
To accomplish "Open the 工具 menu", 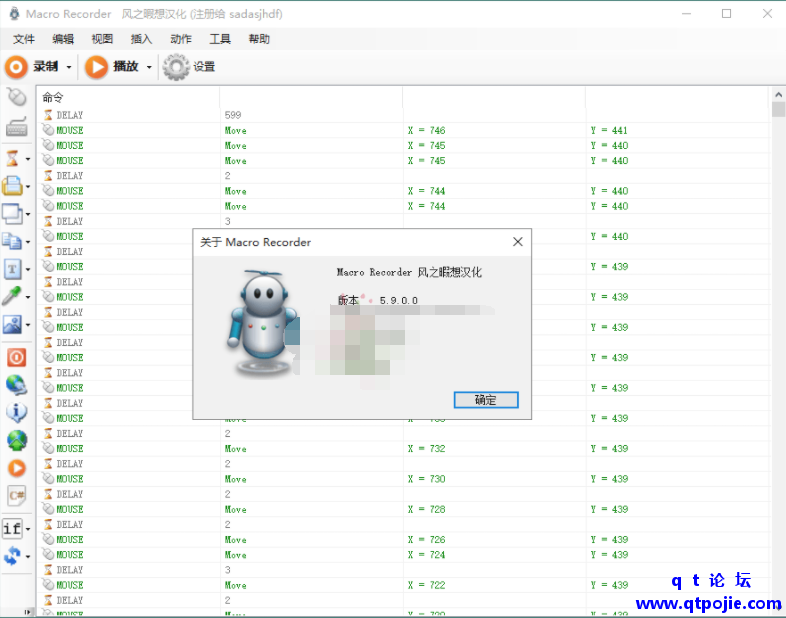I will point(220,39).
